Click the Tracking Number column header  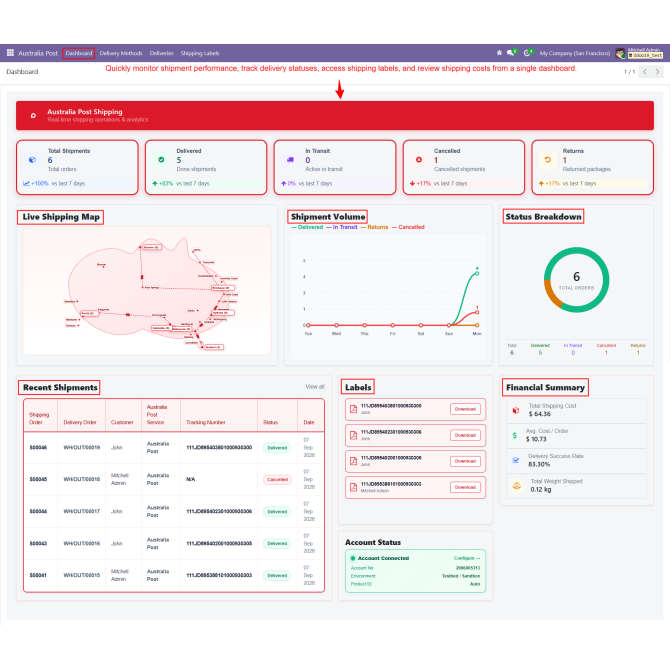tap(206, 422)
